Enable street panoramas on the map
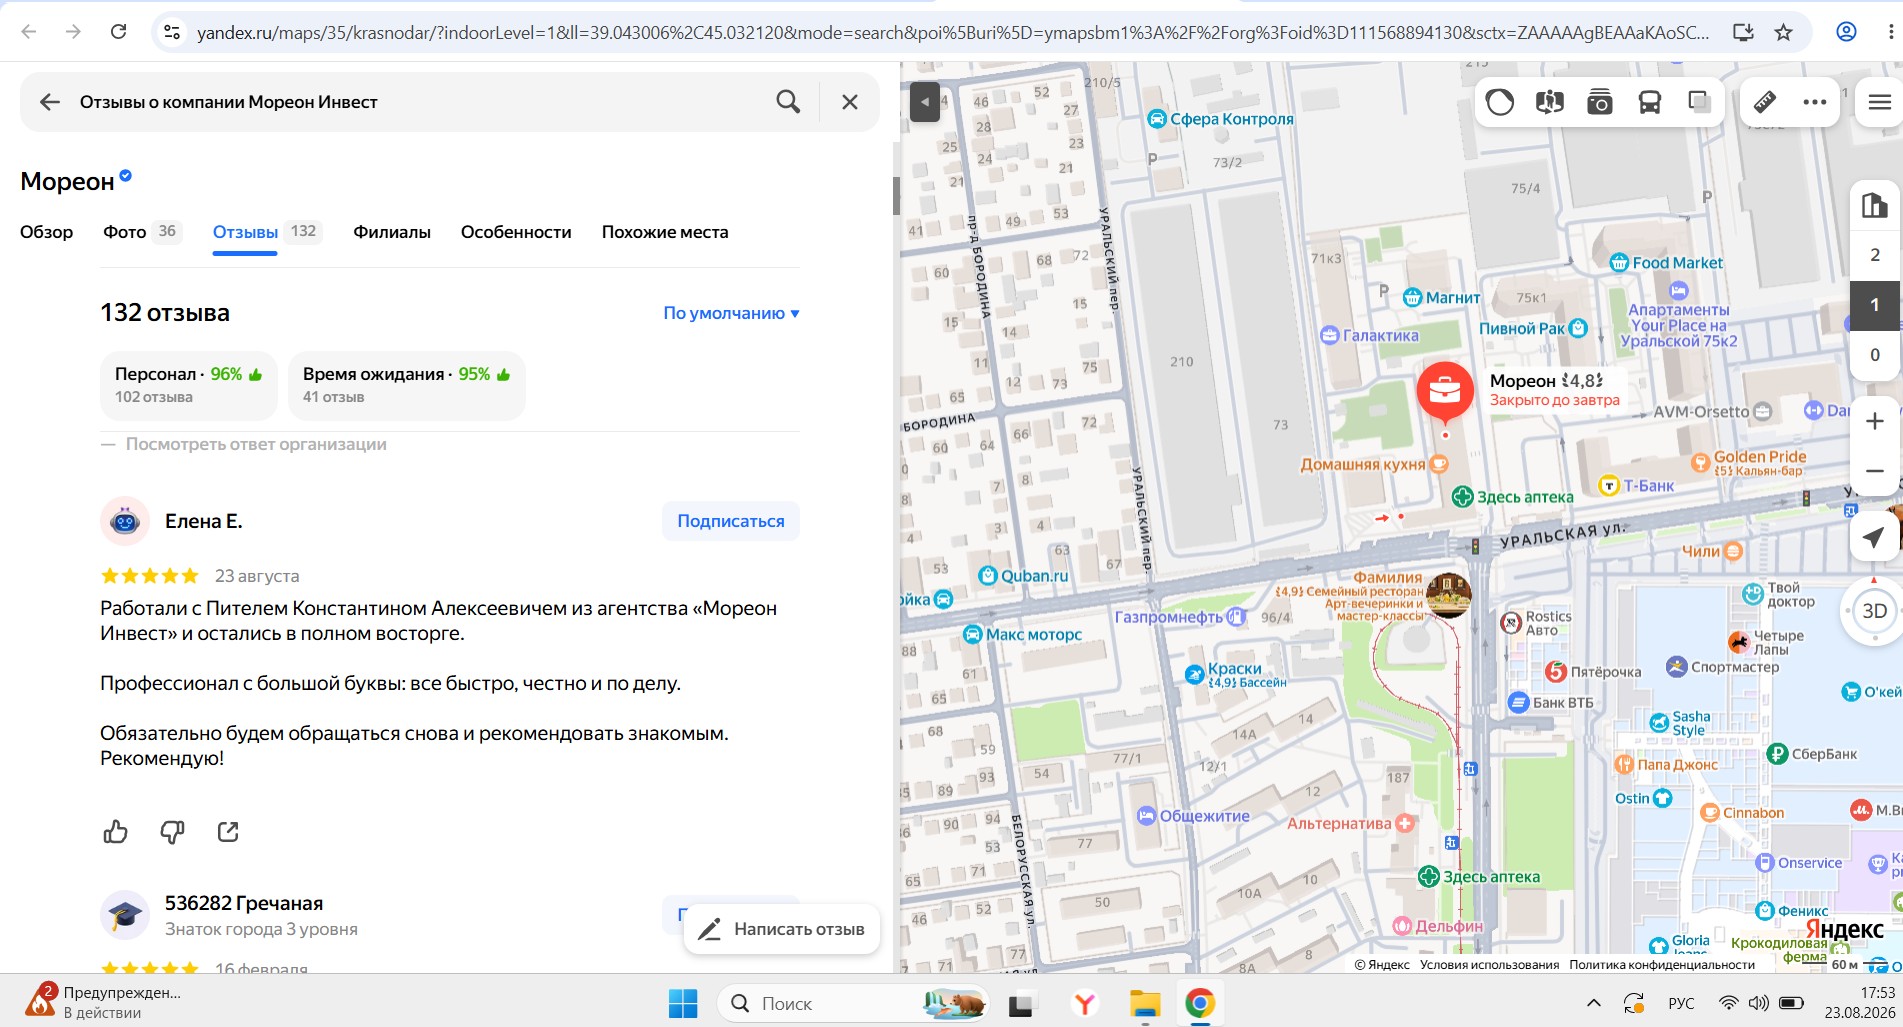Image resolution: width=1903 pixels, height=1027 pixels. 1550,102
